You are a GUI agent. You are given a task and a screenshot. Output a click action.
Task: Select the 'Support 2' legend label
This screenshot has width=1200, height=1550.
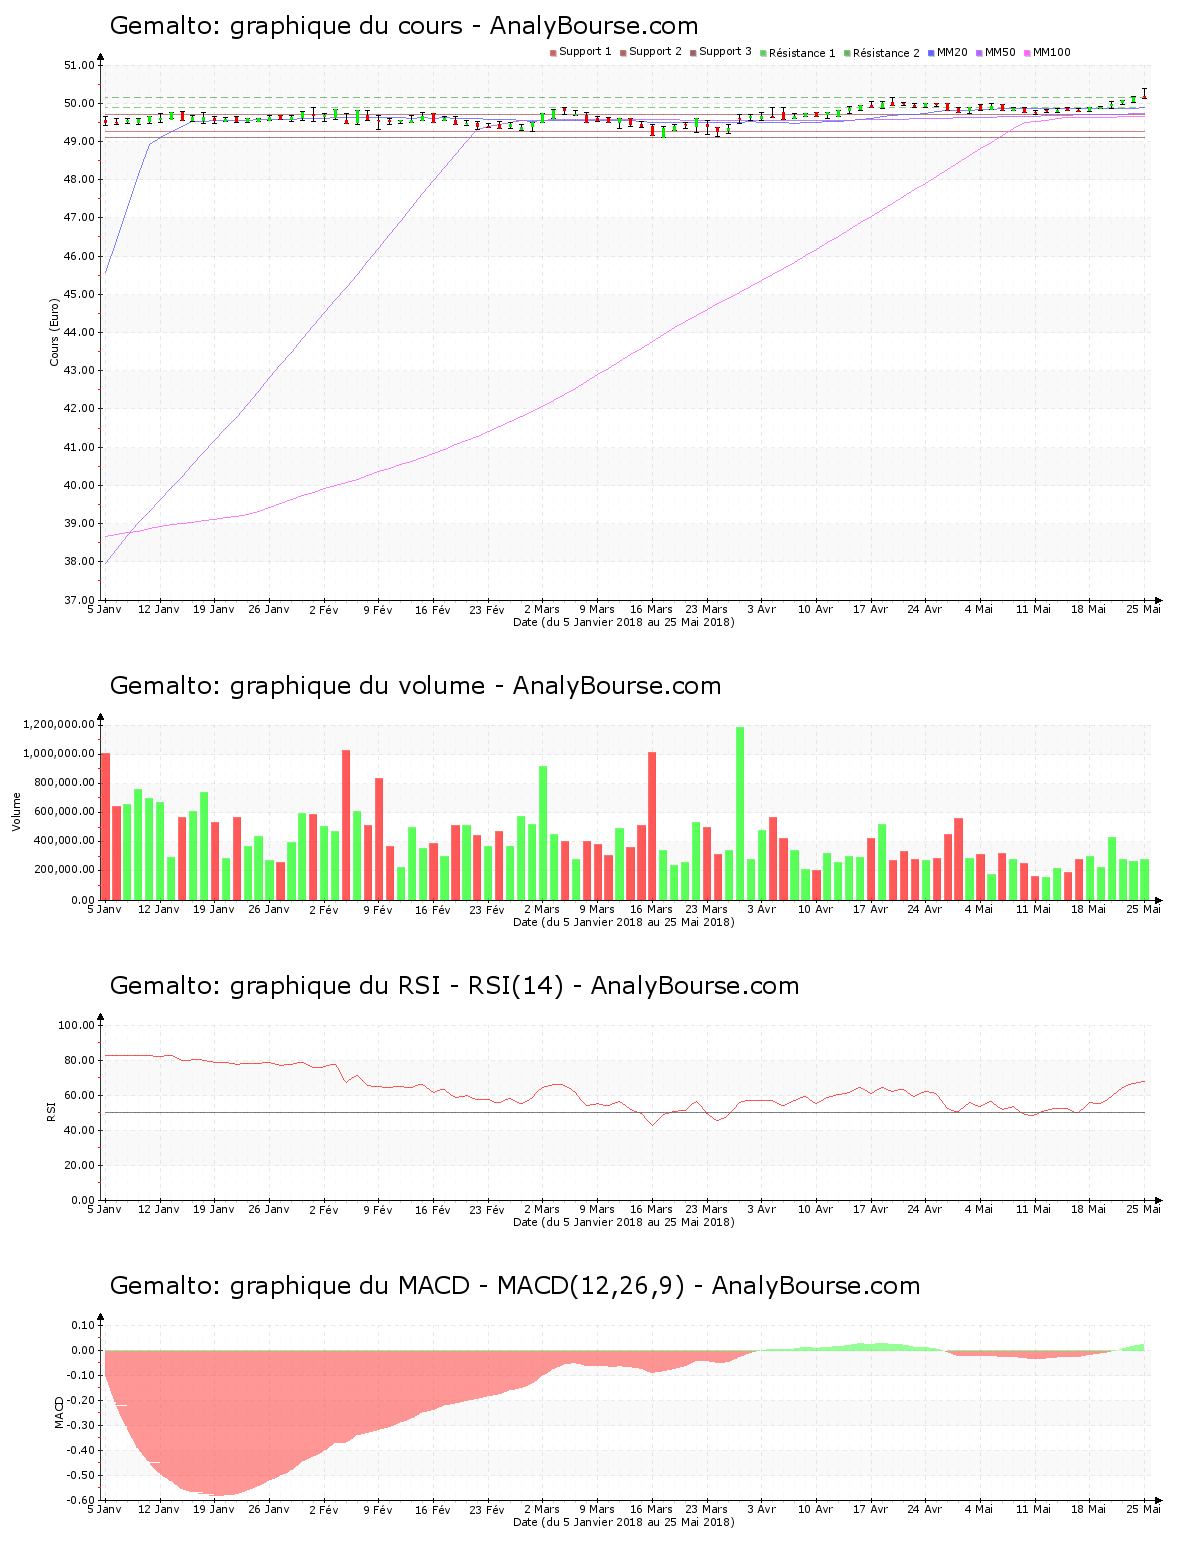click(655, 52)
